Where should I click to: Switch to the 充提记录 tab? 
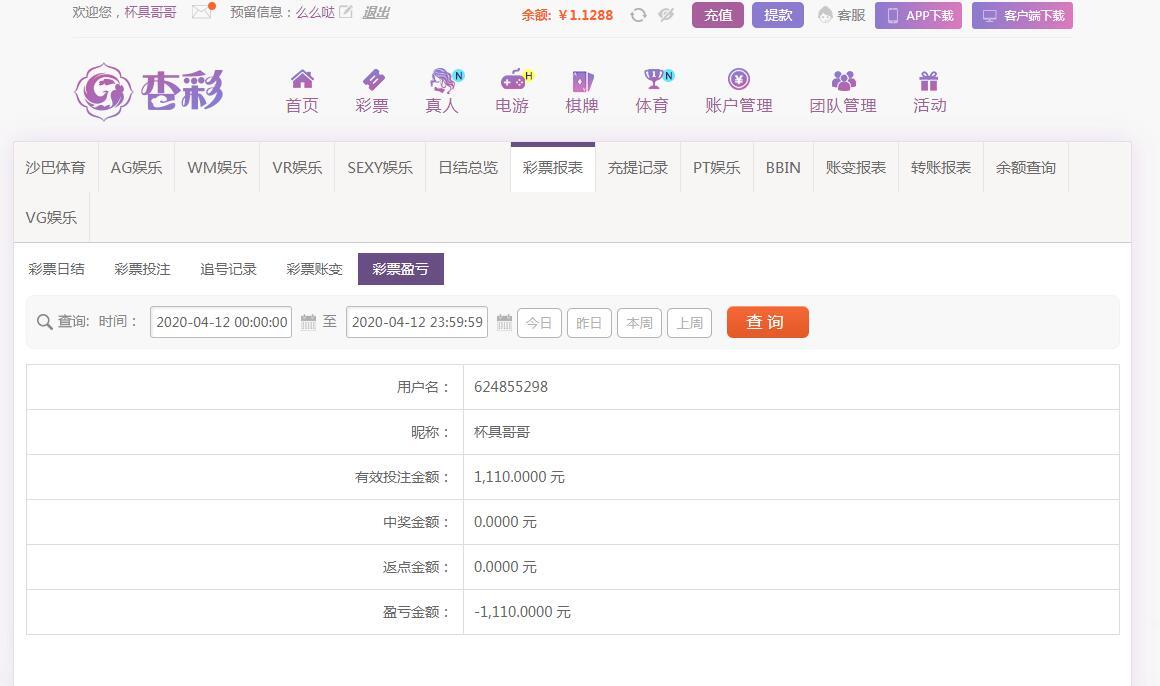click(638, 168)
